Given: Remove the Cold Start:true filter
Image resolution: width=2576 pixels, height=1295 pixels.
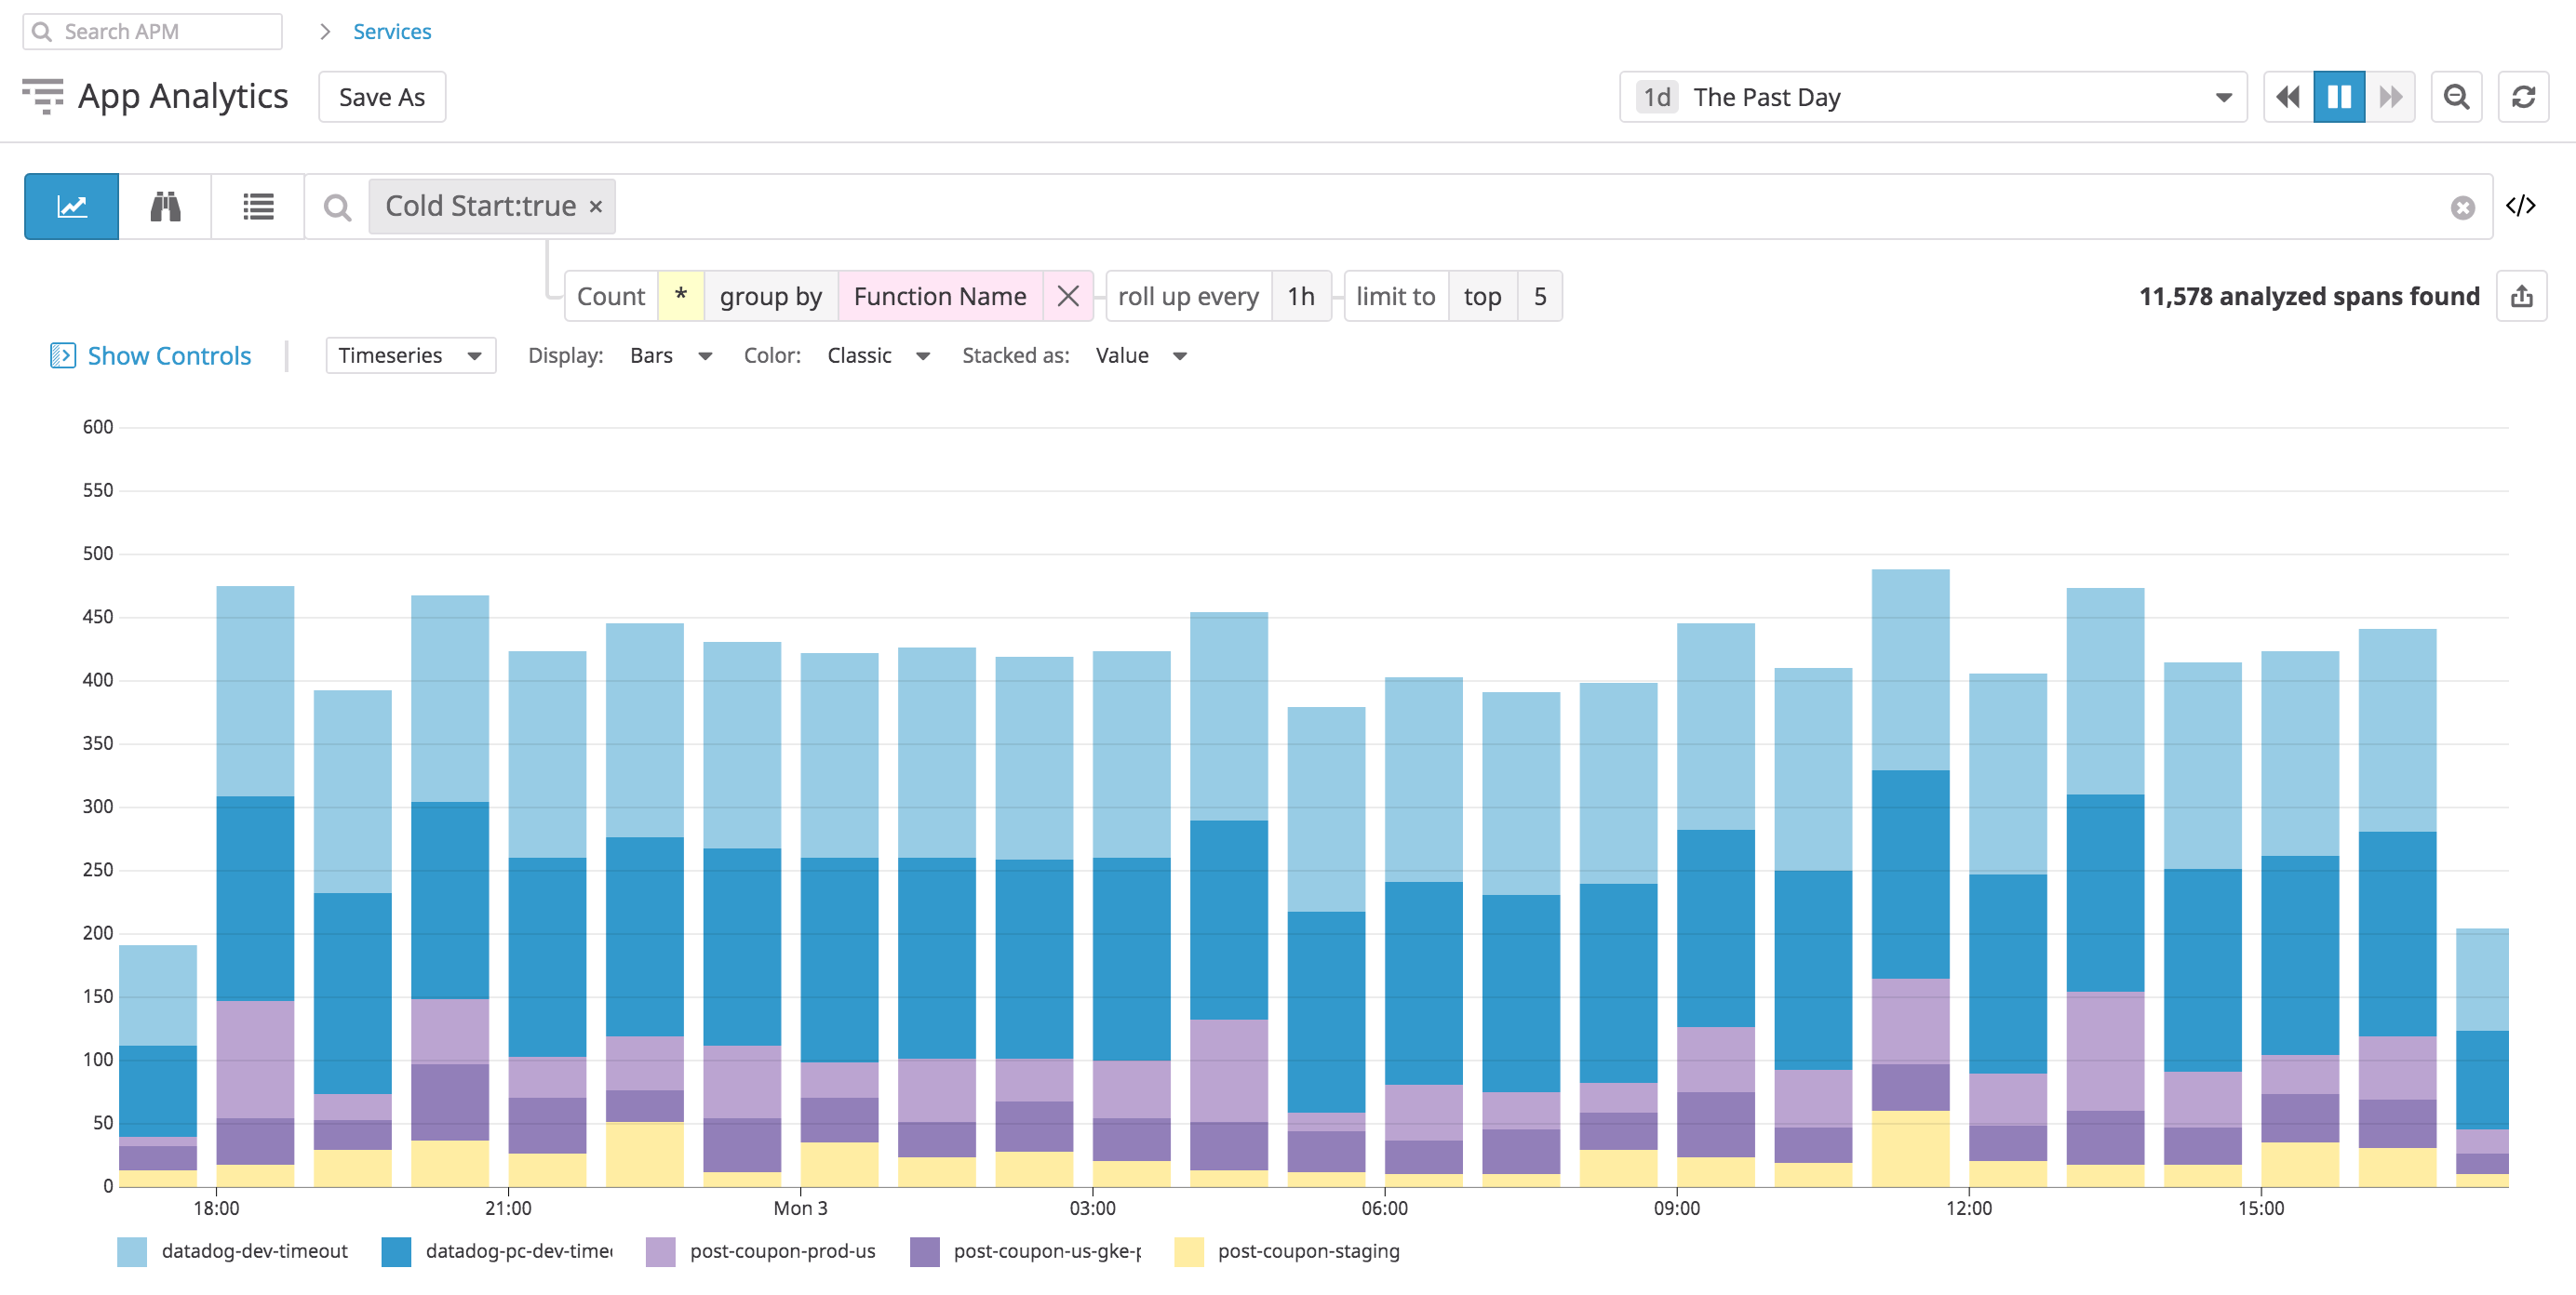Looking at the screenshot, I should [x=595, y=206].
